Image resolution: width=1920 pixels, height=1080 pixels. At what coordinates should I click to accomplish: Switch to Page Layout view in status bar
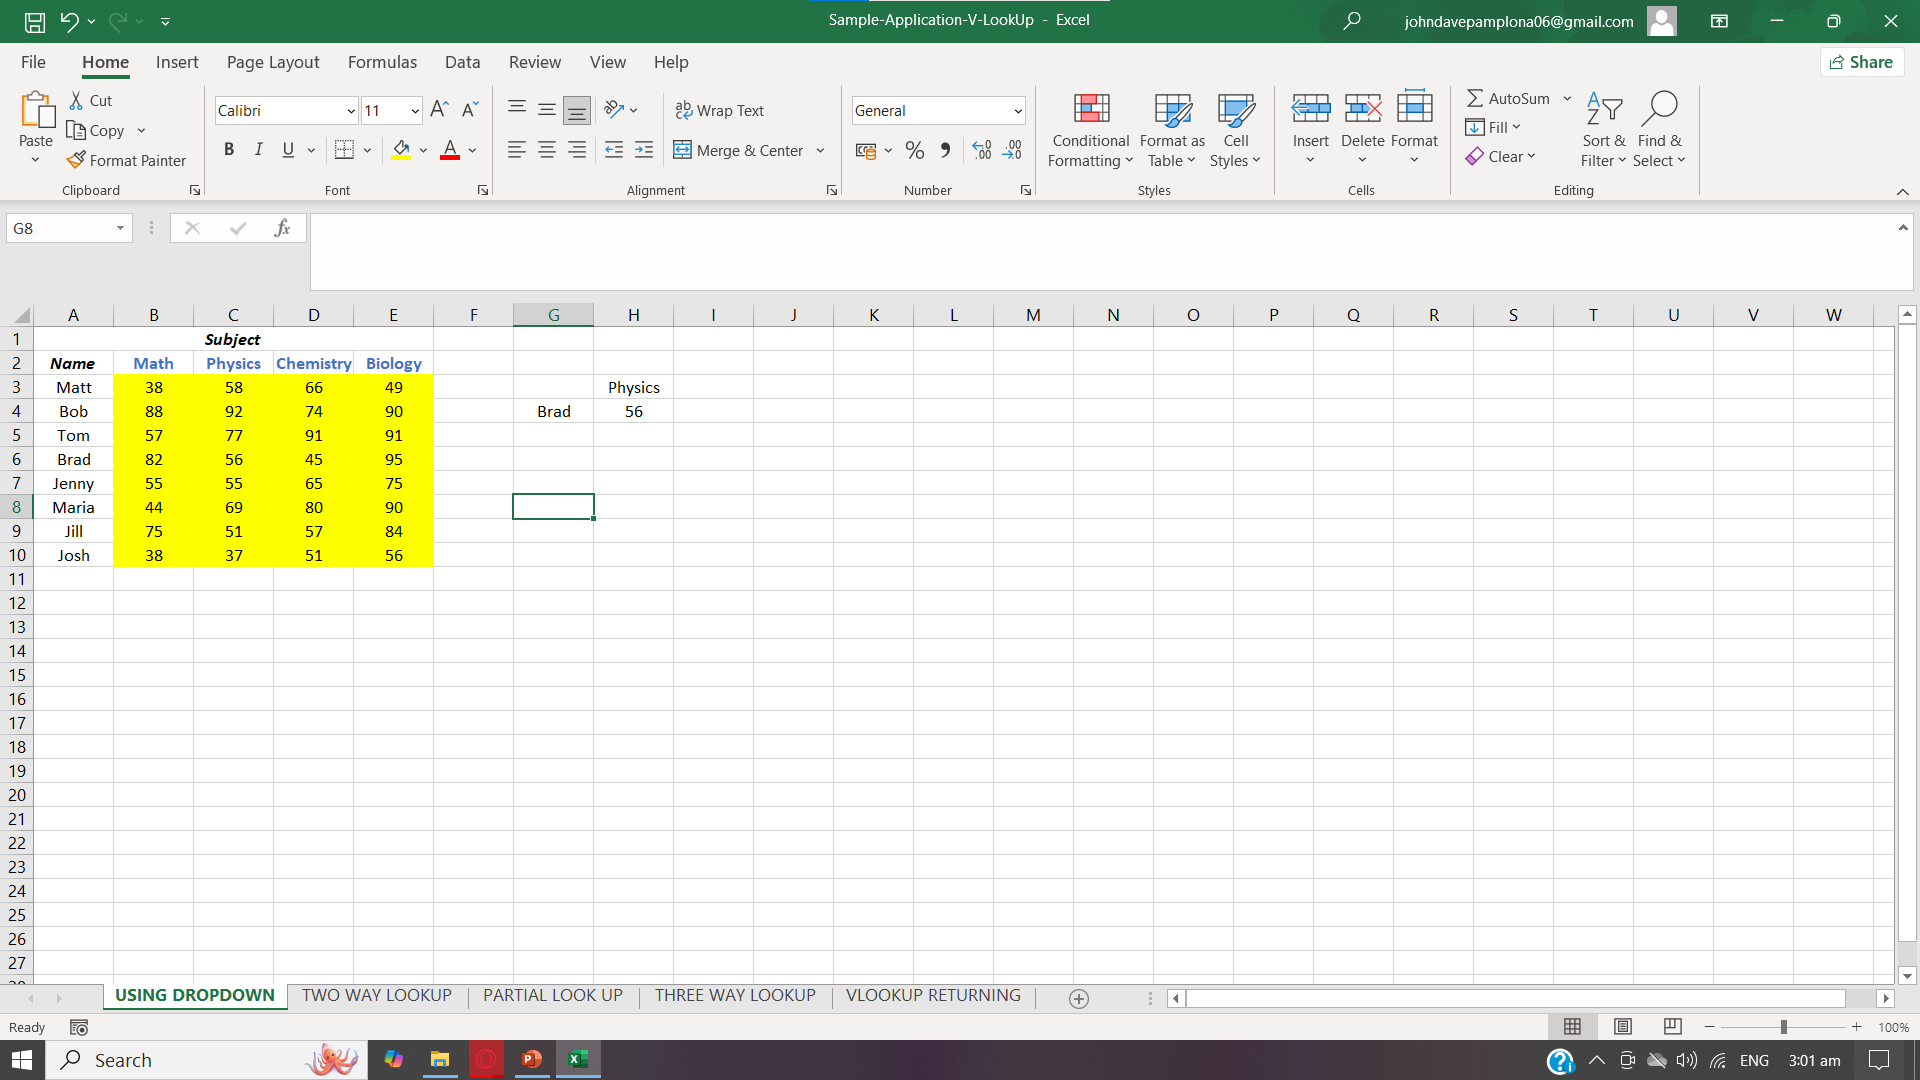click(1622, 1027)
